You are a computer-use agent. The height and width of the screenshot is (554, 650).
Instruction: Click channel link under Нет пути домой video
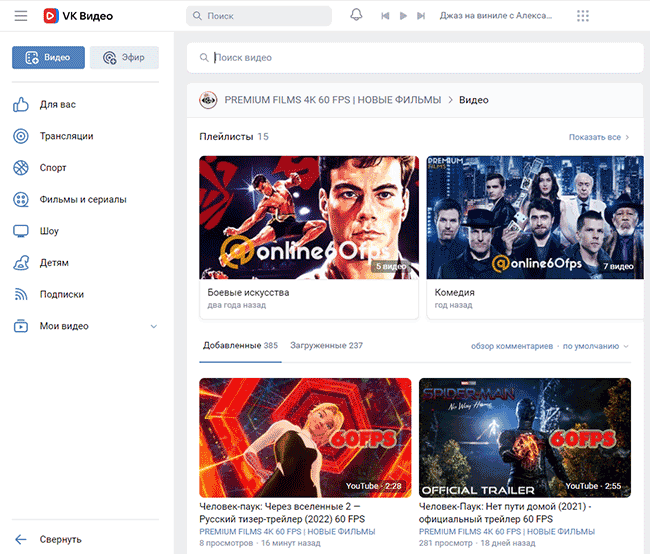[x=507, y=532]
